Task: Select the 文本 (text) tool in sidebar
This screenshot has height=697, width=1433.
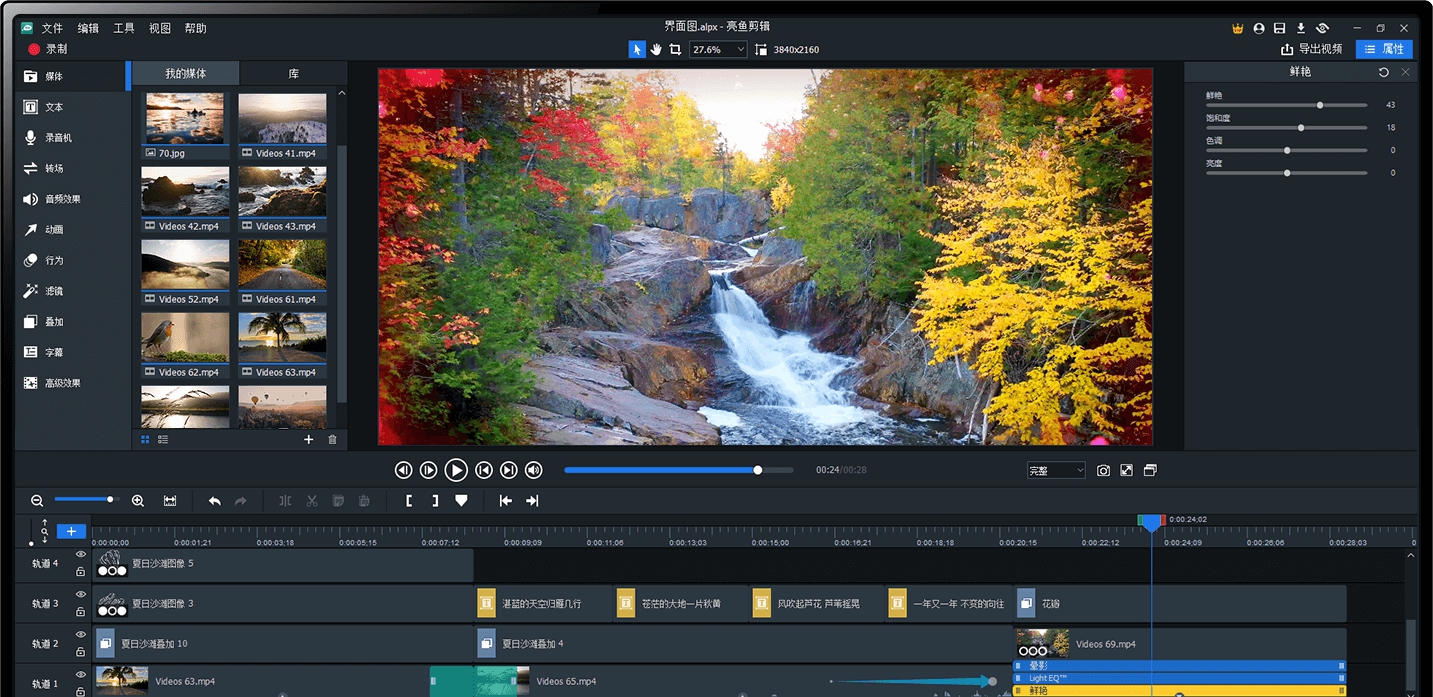Action: point(31,106)
